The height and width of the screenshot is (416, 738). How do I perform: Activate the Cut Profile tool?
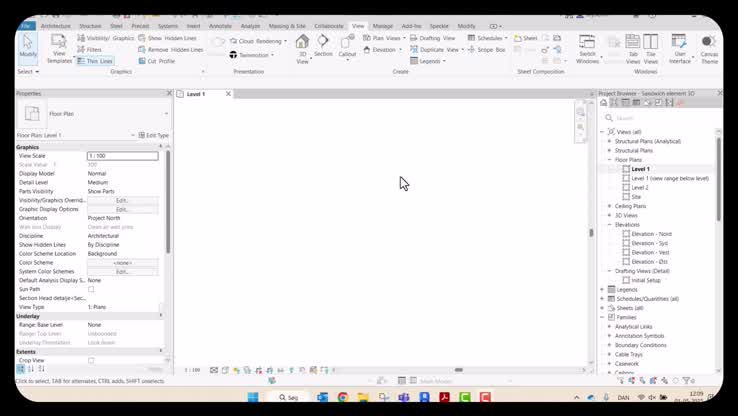tap(157, 61)
